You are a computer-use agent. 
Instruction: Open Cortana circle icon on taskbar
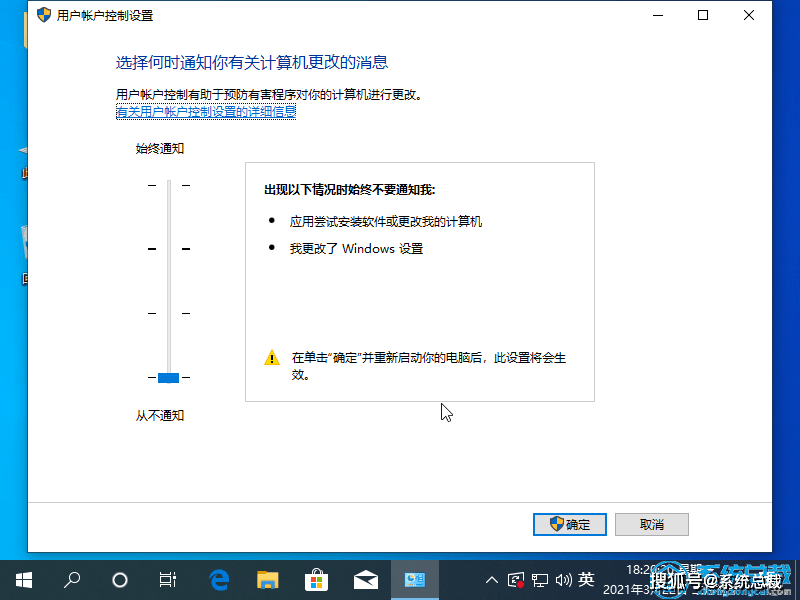120,580
